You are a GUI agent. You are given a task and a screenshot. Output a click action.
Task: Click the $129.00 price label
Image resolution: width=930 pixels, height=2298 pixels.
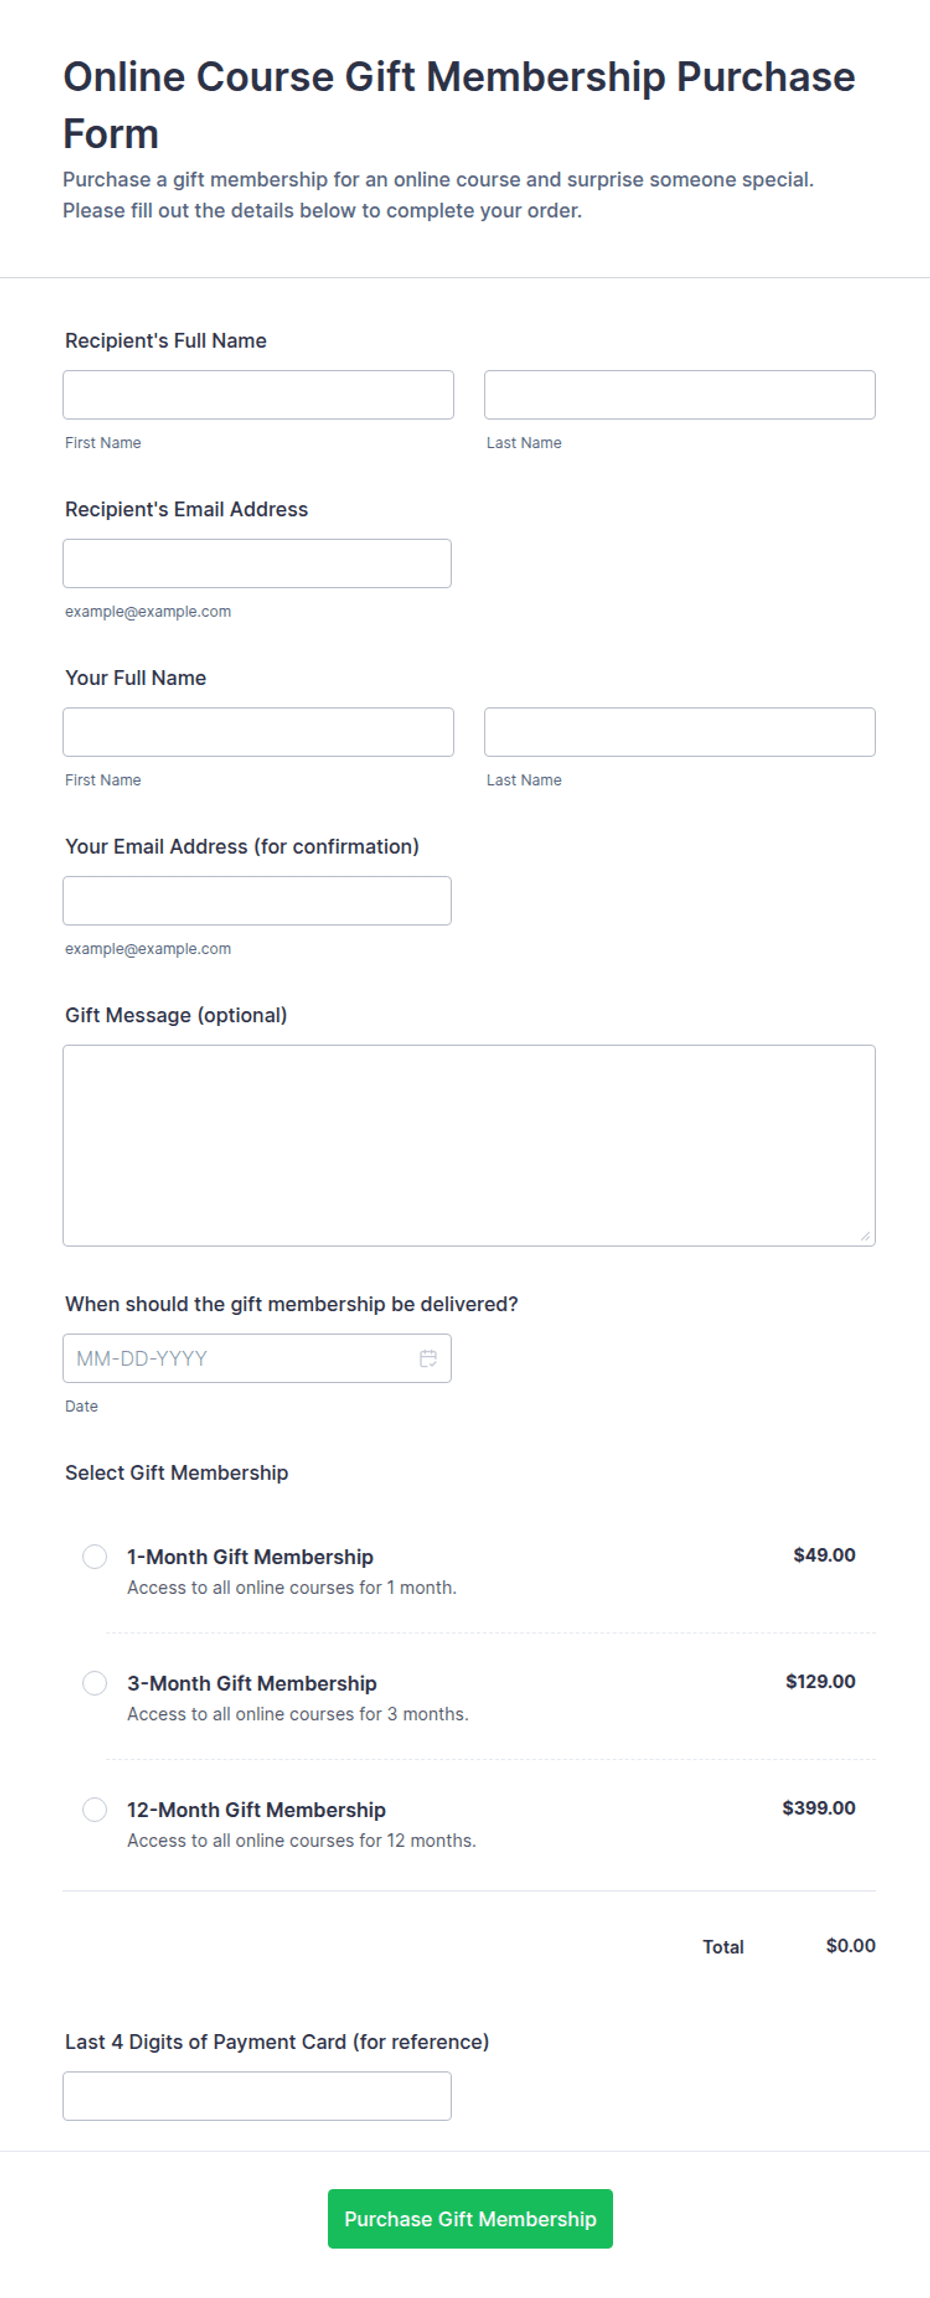[x=820, y=1681]
